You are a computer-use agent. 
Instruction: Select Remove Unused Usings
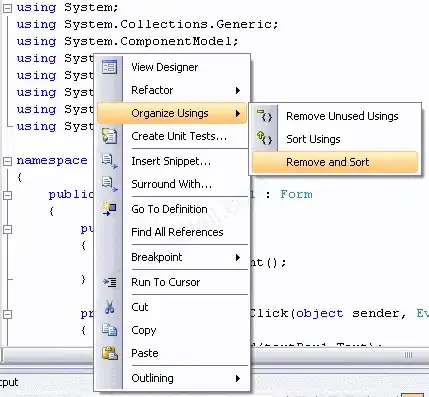pyautogui.click(x=335, y=116)
